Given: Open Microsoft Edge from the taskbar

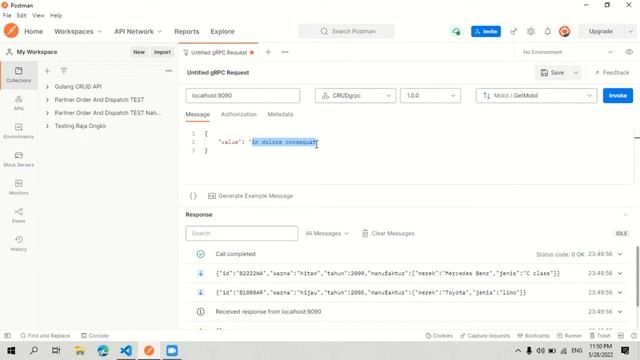Looking at the screenshot, I should 103,351.
